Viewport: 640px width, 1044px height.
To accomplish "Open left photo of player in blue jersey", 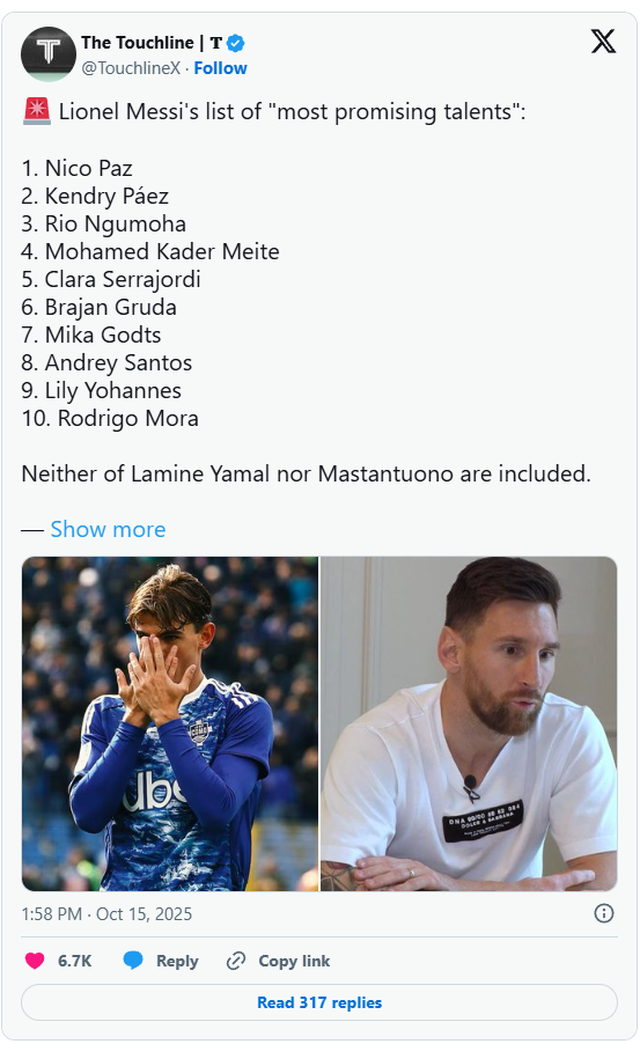I will tap(170, 723).
